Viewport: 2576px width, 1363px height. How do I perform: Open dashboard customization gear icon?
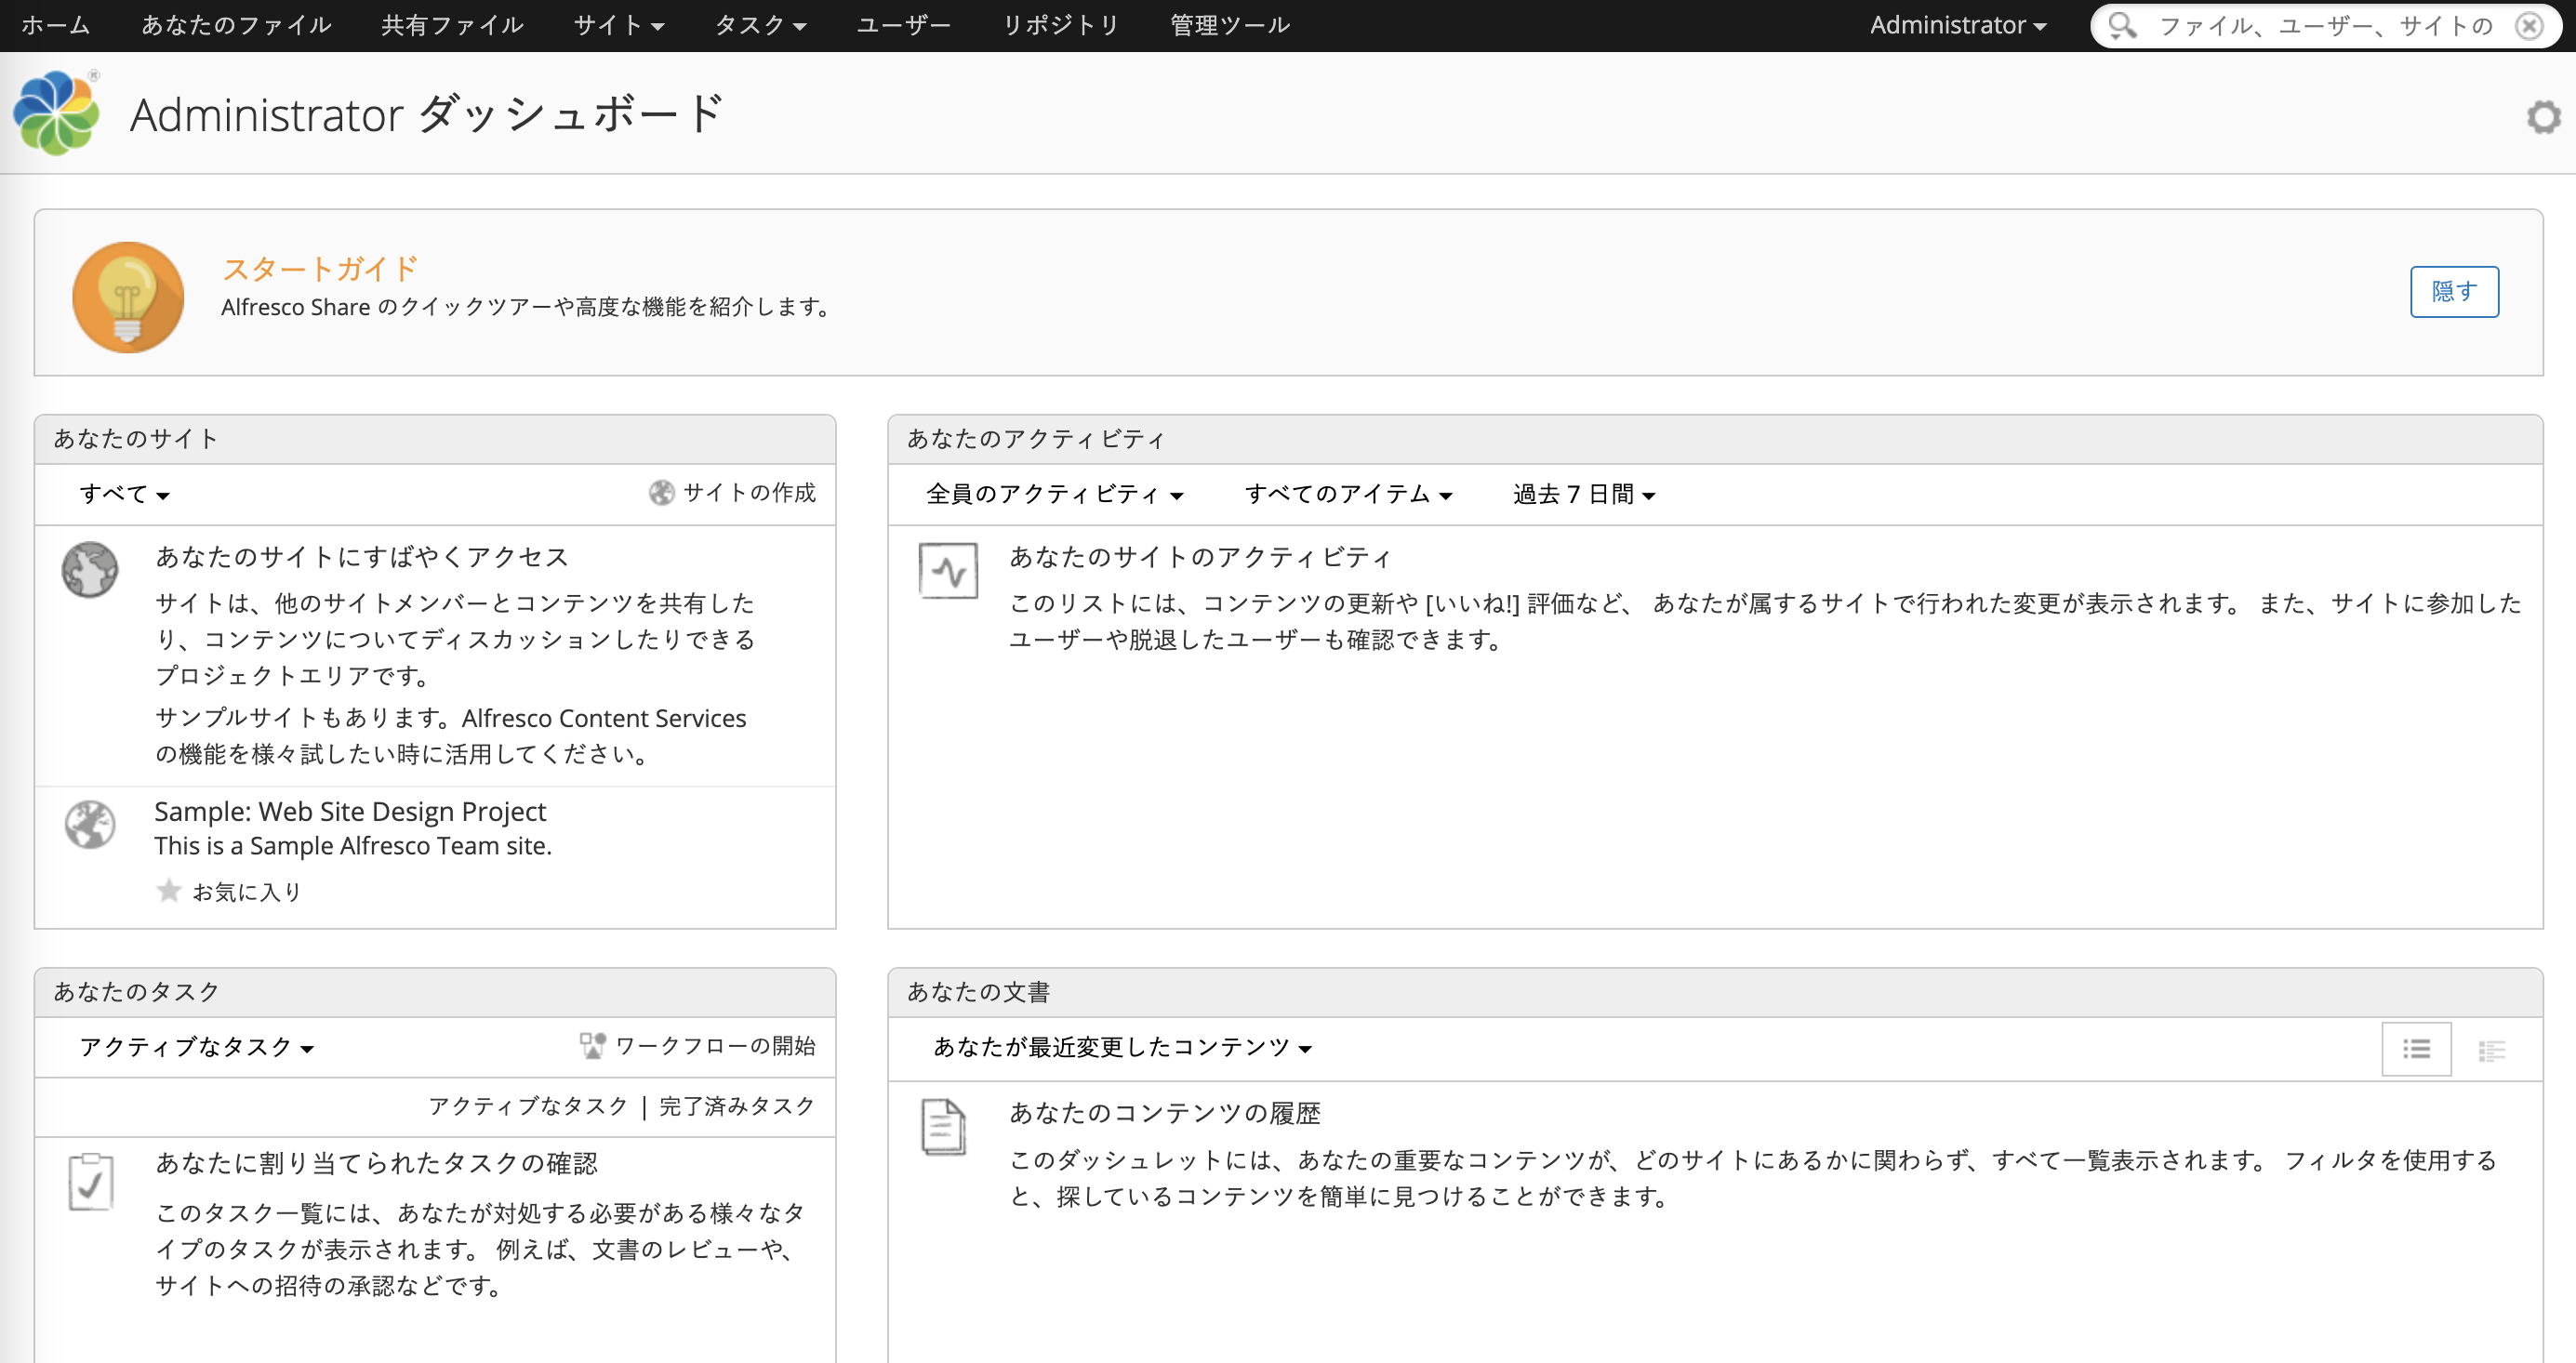coord(2543,117)
